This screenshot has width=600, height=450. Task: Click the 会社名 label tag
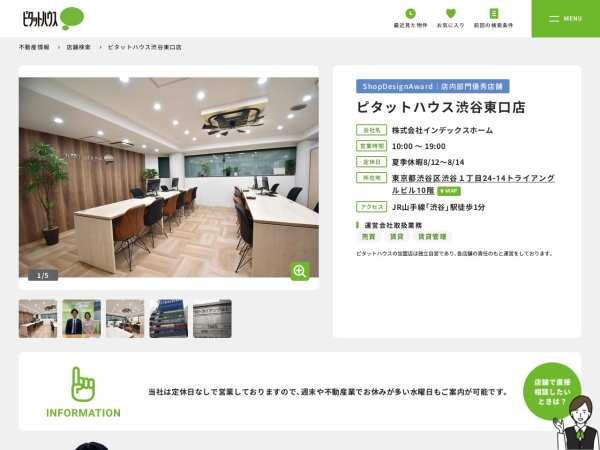pyautogui.click(x=372, y=130)
